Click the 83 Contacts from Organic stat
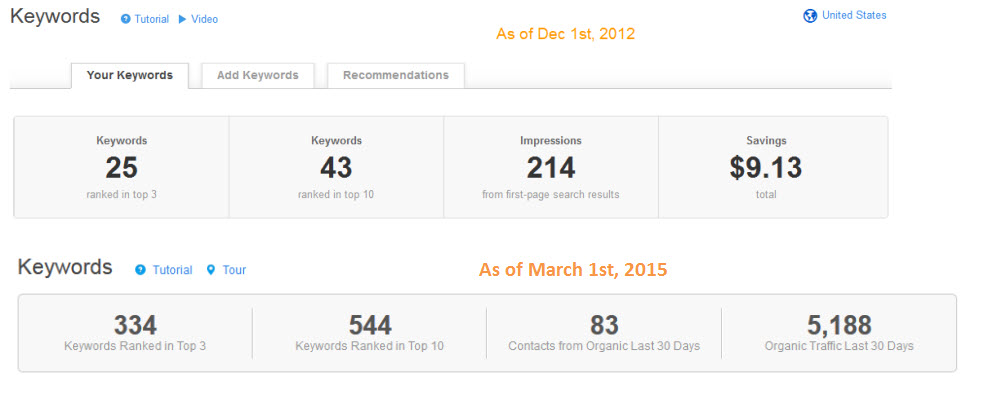 click(x=604, y=333)
